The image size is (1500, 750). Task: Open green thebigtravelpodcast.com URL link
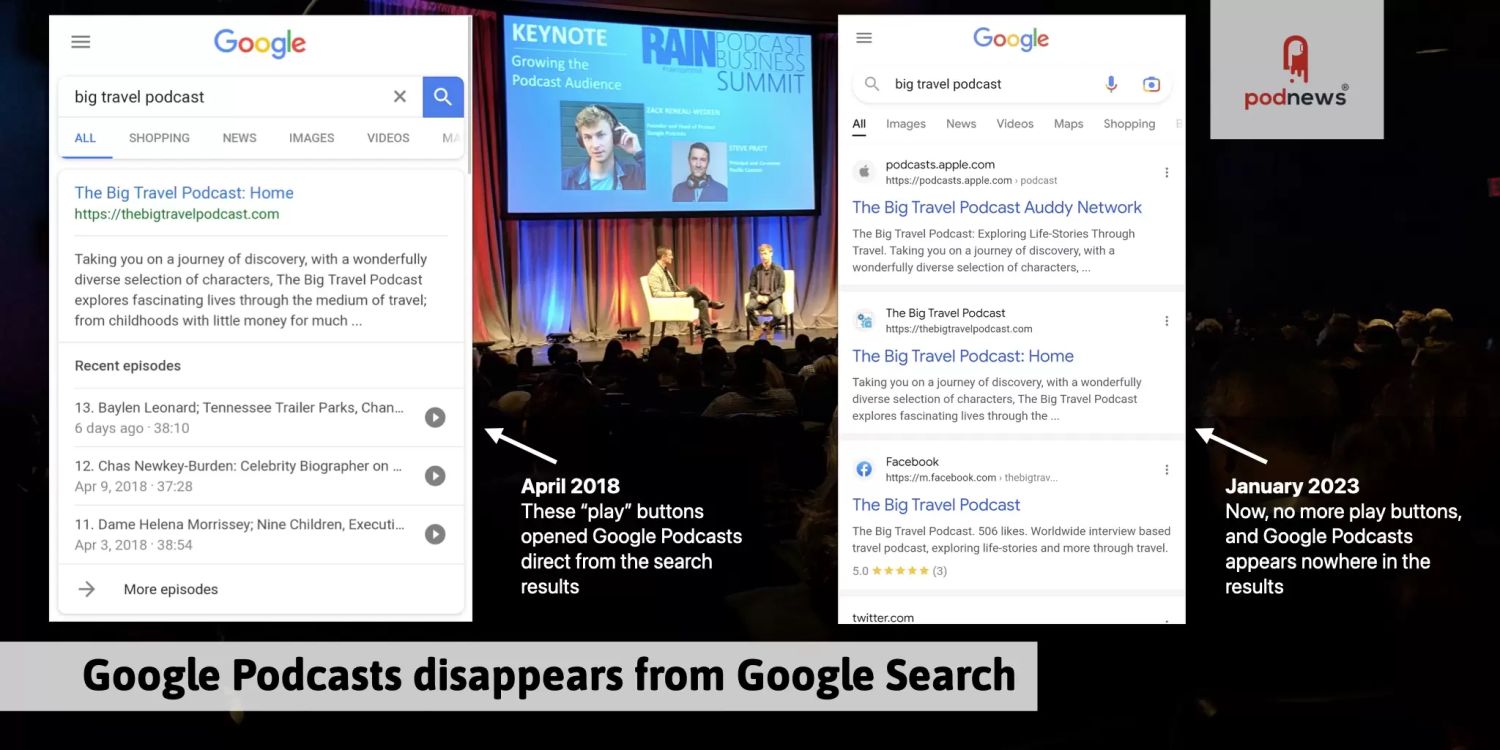[x=177, y=214]
